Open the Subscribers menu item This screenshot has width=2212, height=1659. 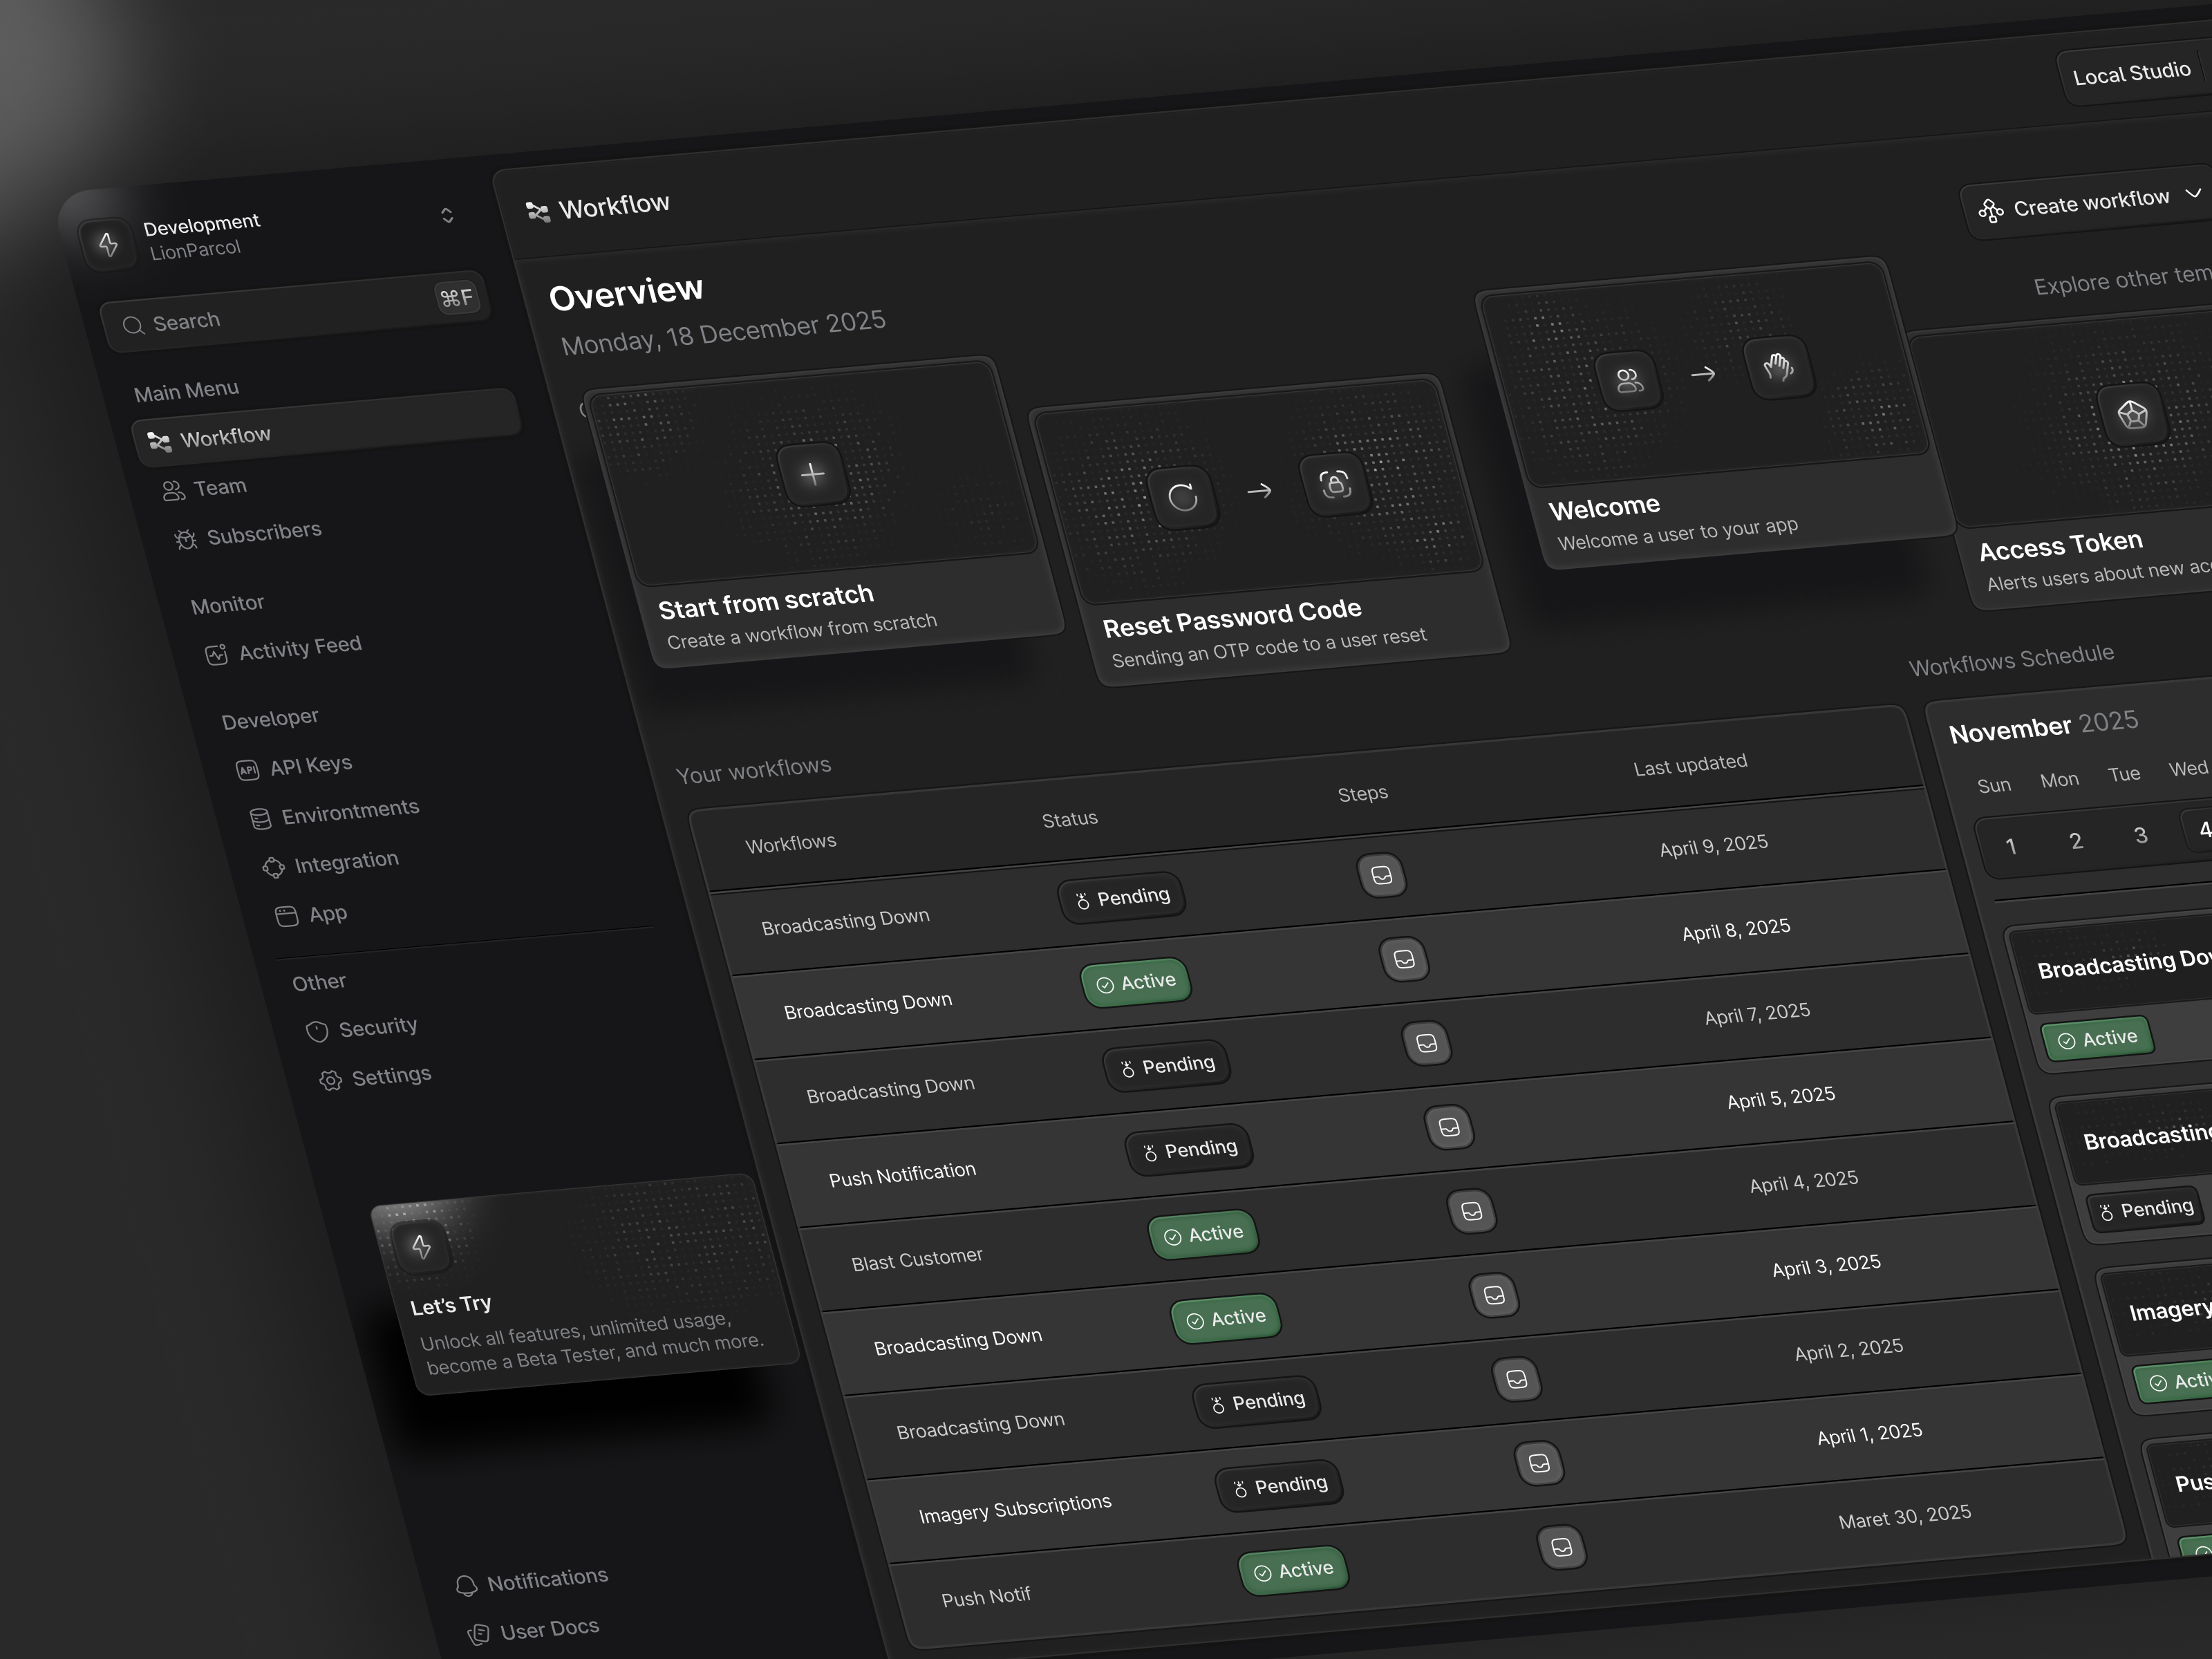click(x=248, y=534)
